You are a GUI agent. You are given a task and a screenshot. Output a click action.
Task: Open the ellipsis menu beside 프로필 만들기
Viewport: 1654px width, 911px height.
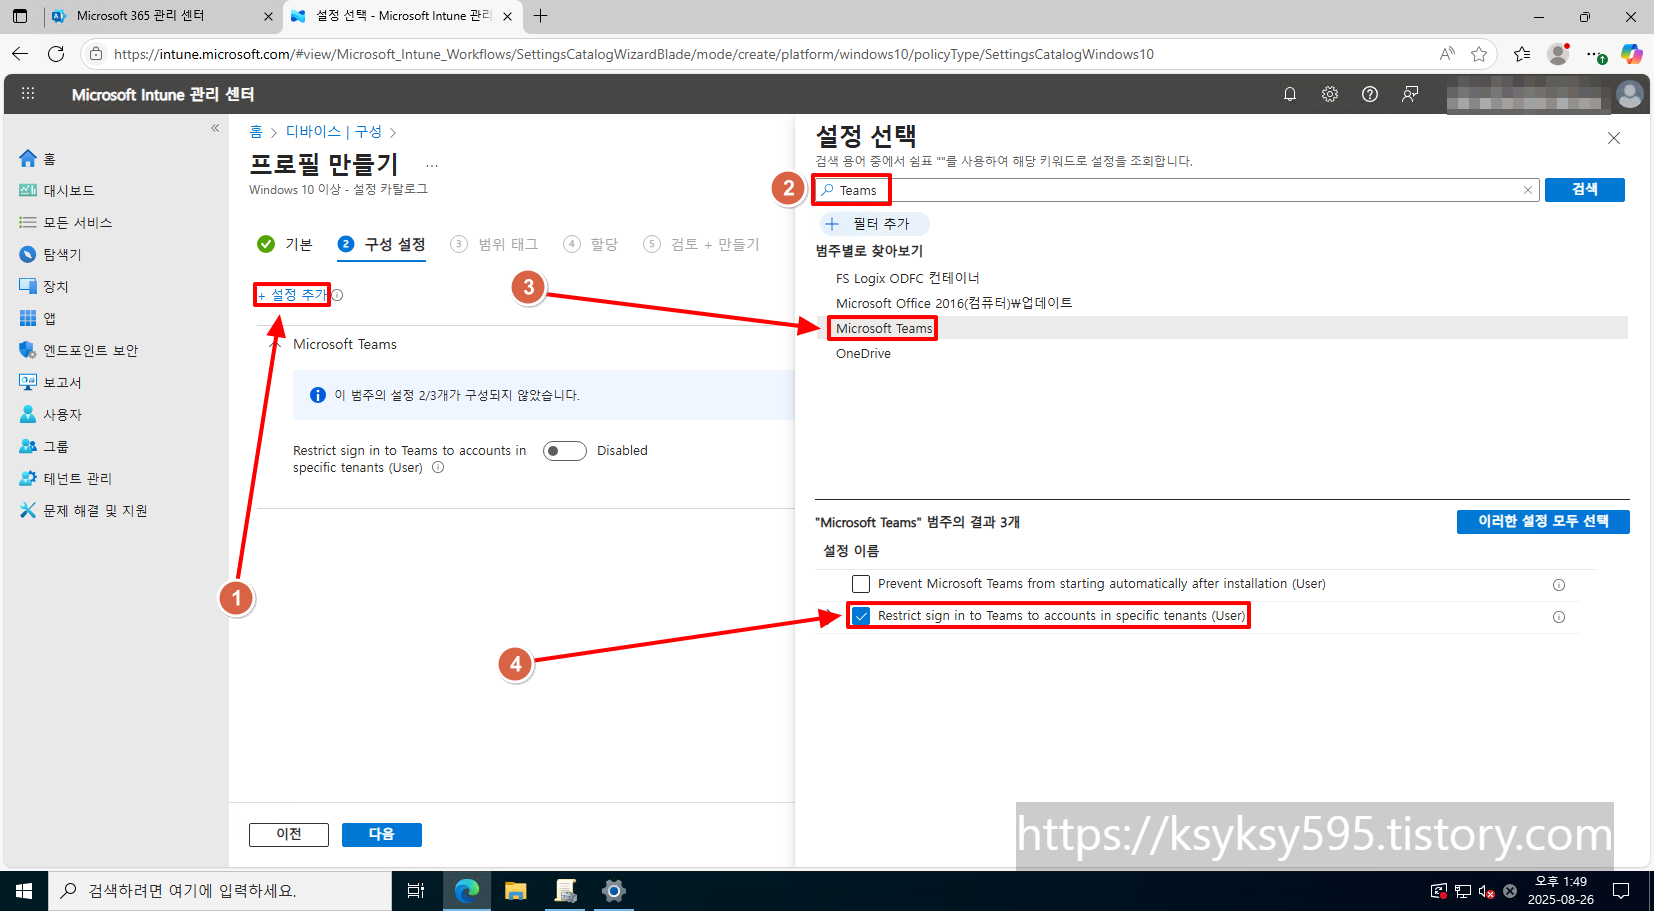point(432,165)
